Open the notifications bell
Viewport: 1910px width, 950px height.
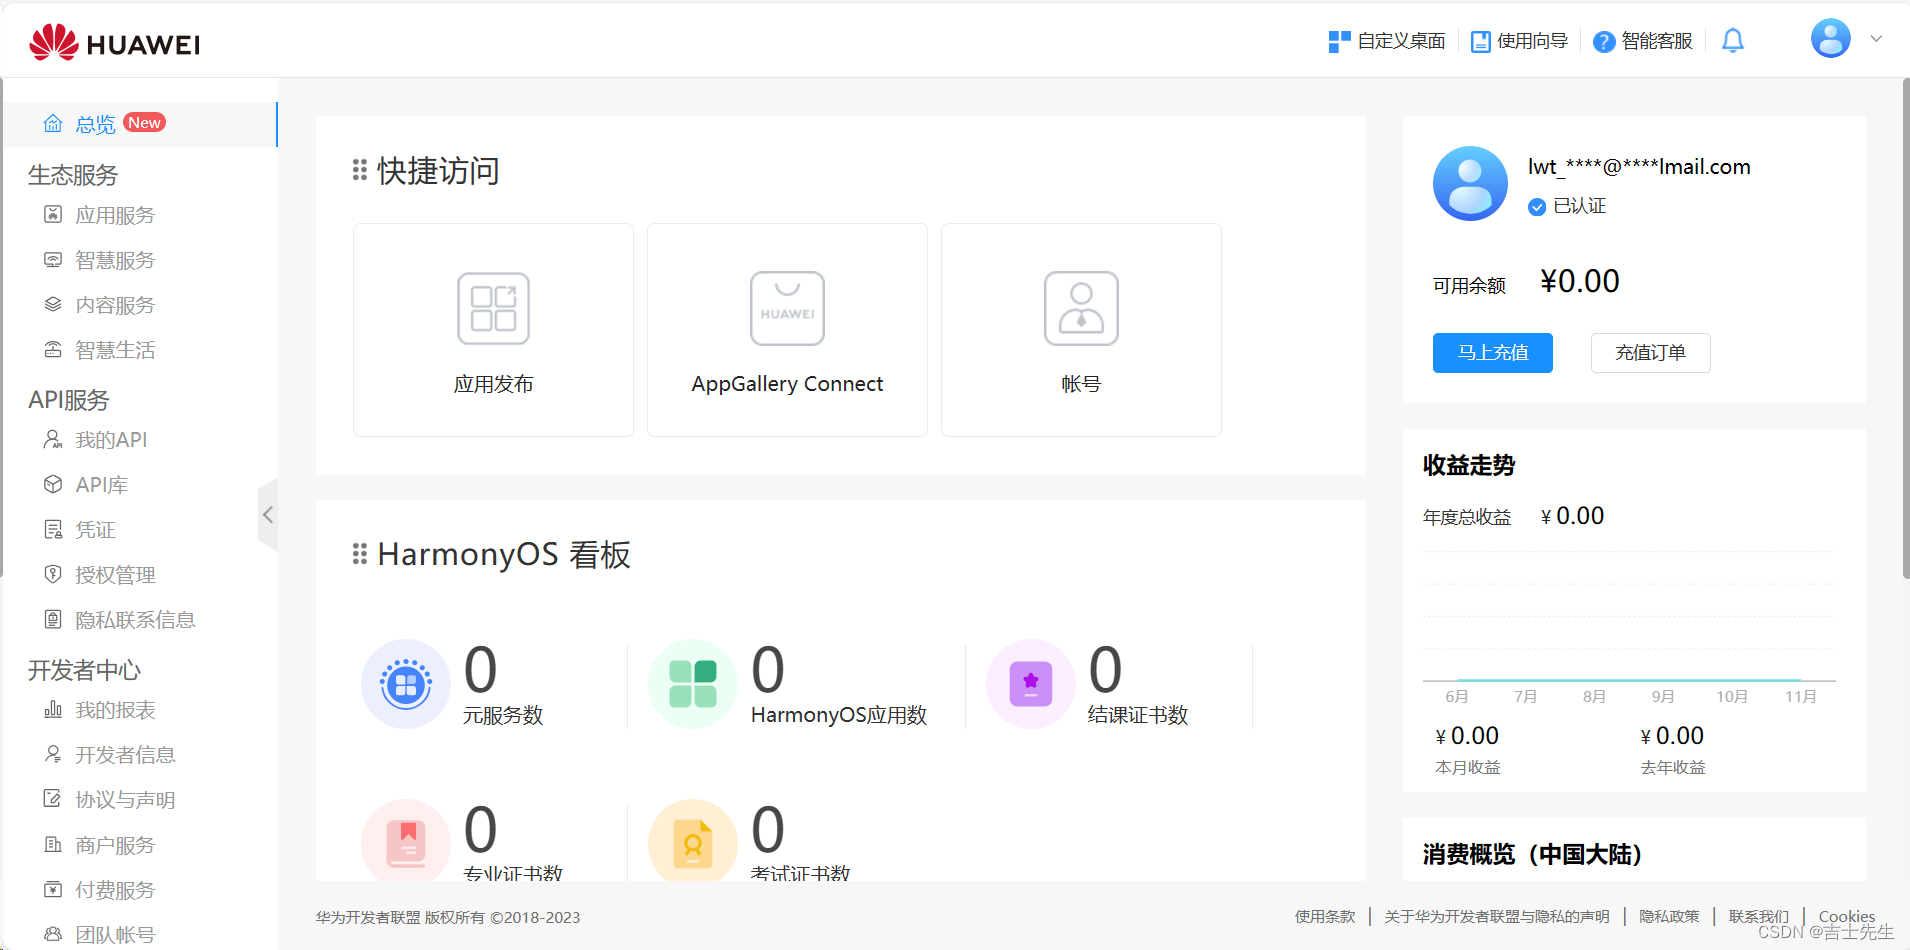pos(1733,41)
